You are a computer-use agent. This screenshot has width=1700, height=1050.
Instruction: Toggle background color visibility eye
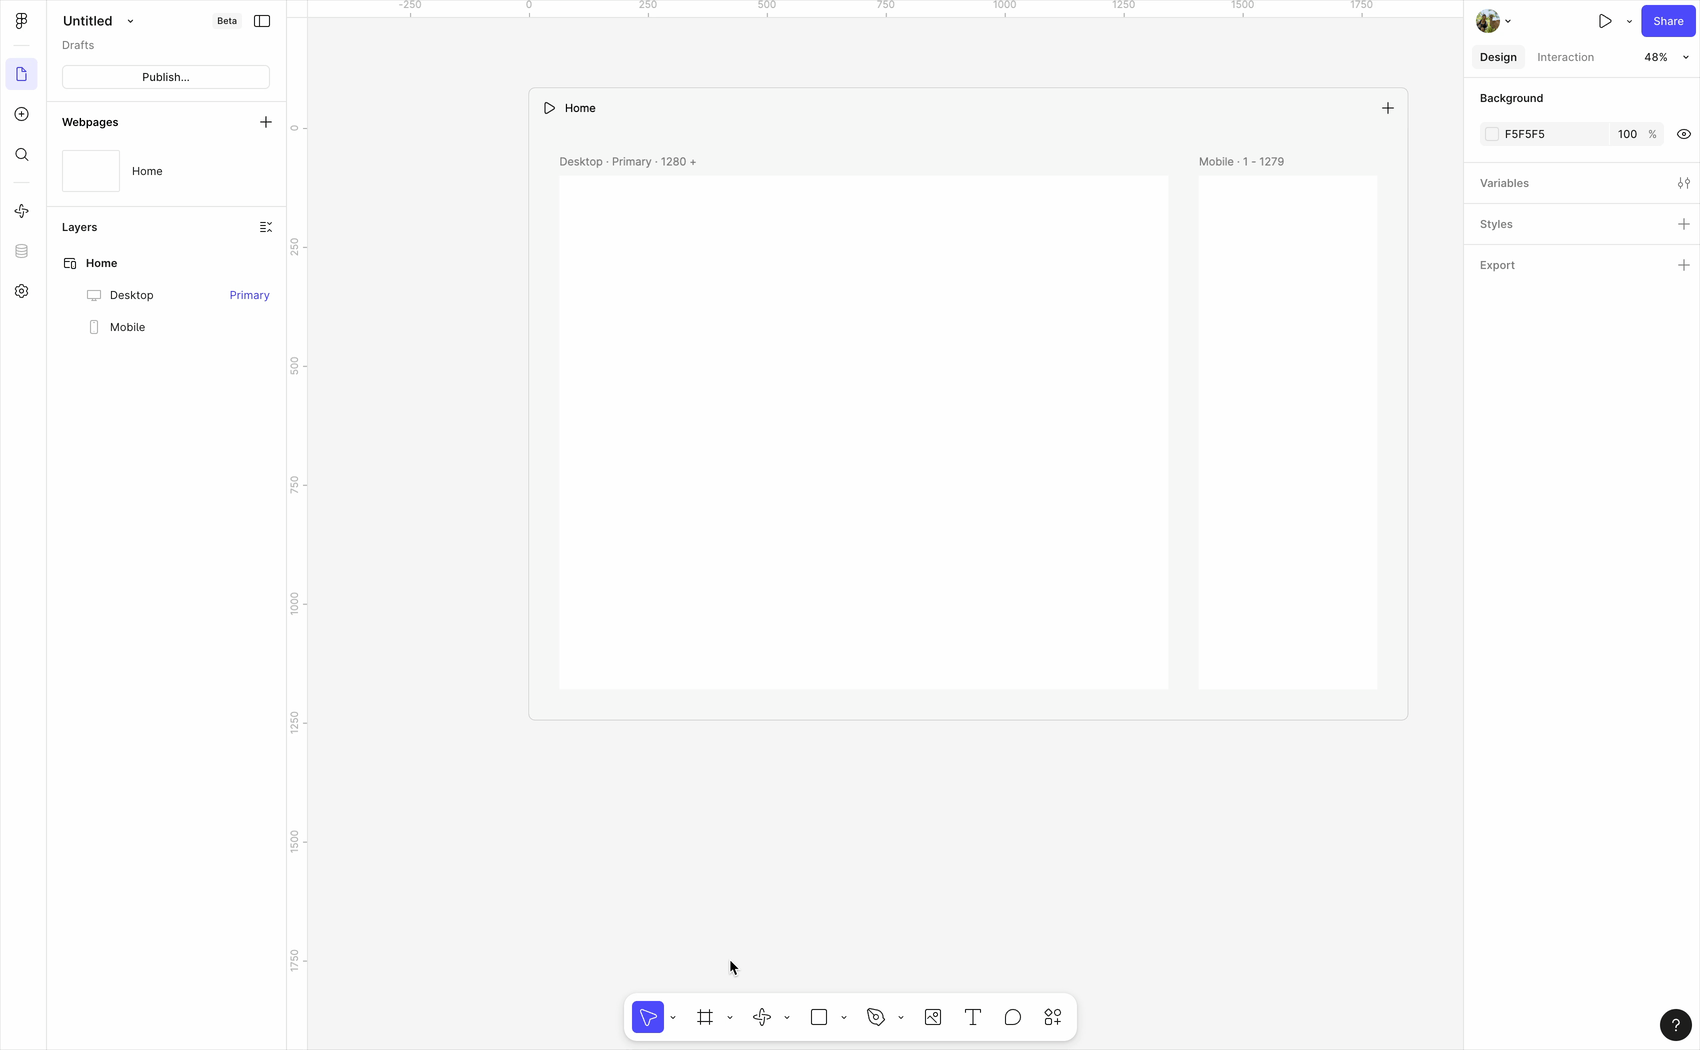tap(1684, 134)
